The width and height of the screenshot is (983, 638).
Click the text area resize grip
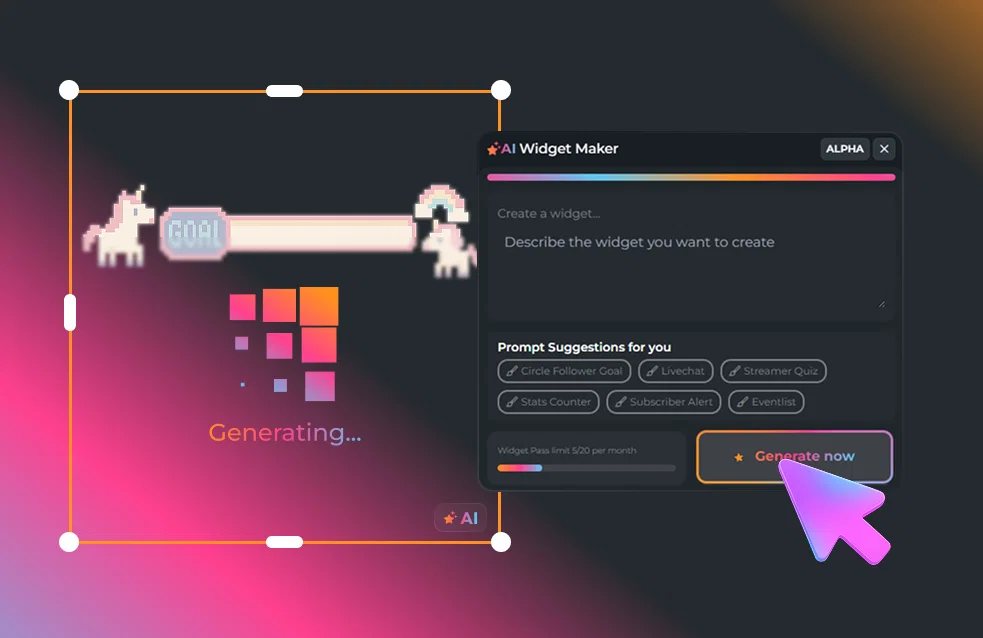[881, 305]
